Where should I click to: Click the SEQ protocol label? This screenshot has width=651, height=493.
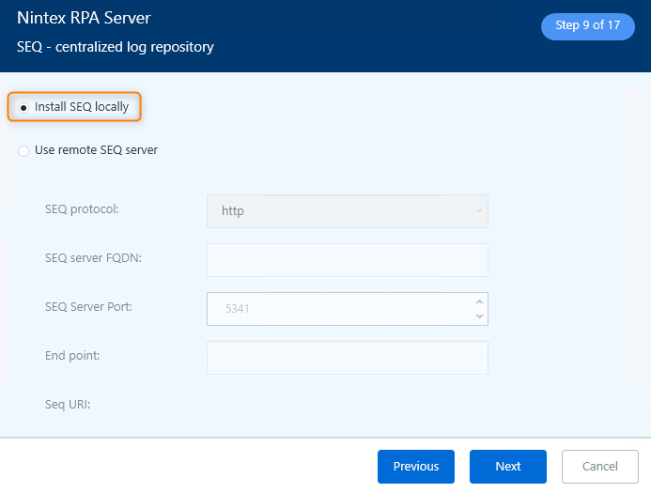(x=82, y=209)
